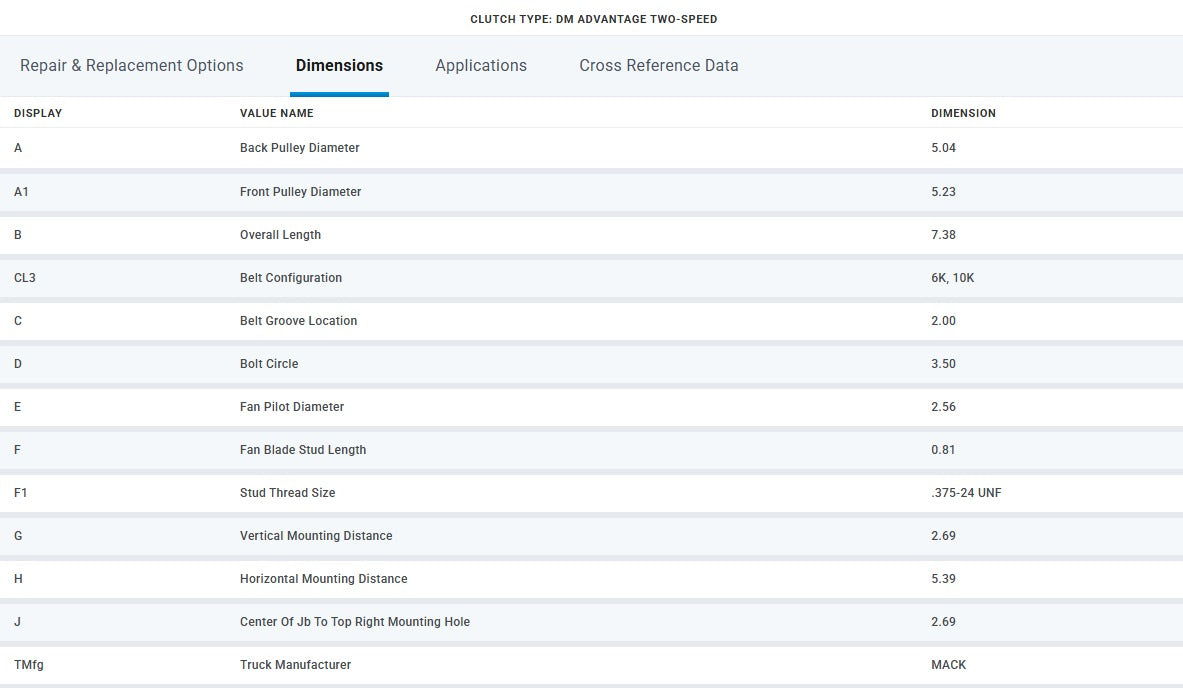Switch to the Applications tab
The image size is (1183, 688).
pyautogui.click(x=481, y=66)
